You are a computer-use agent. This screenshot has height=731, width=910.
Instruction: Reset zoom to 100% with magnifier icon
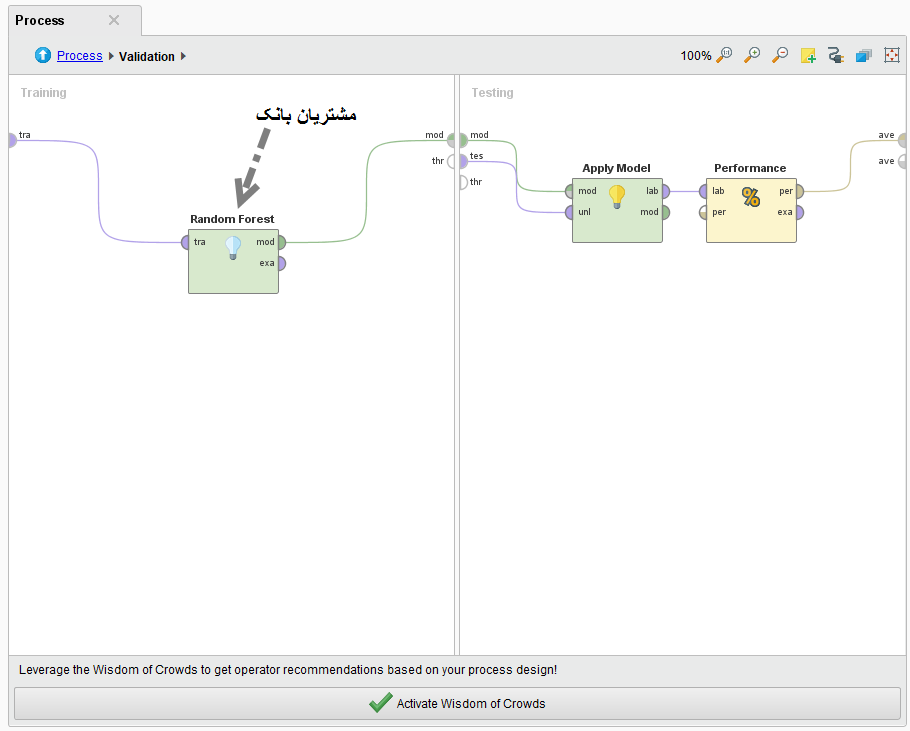point(724,55)
